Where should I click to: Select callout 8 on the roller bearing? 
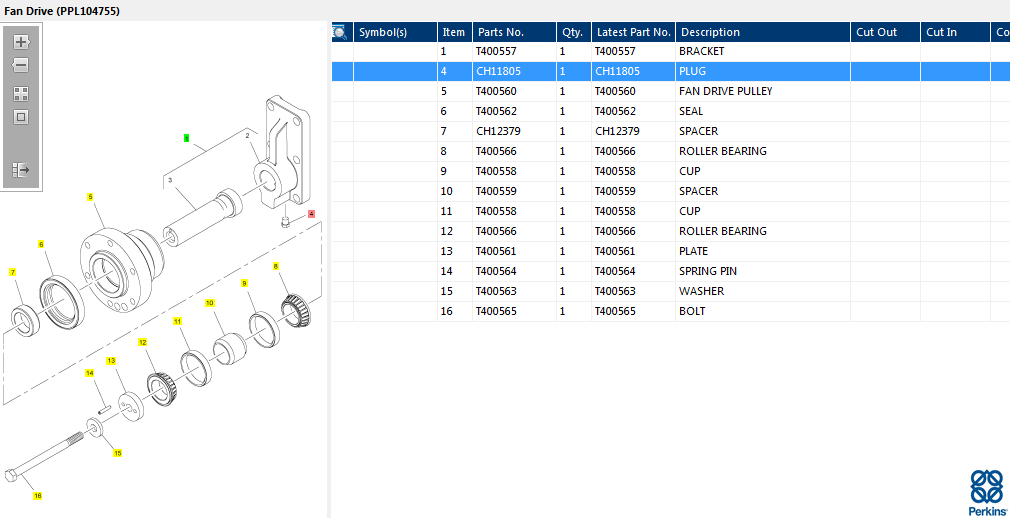coord(276,266)
